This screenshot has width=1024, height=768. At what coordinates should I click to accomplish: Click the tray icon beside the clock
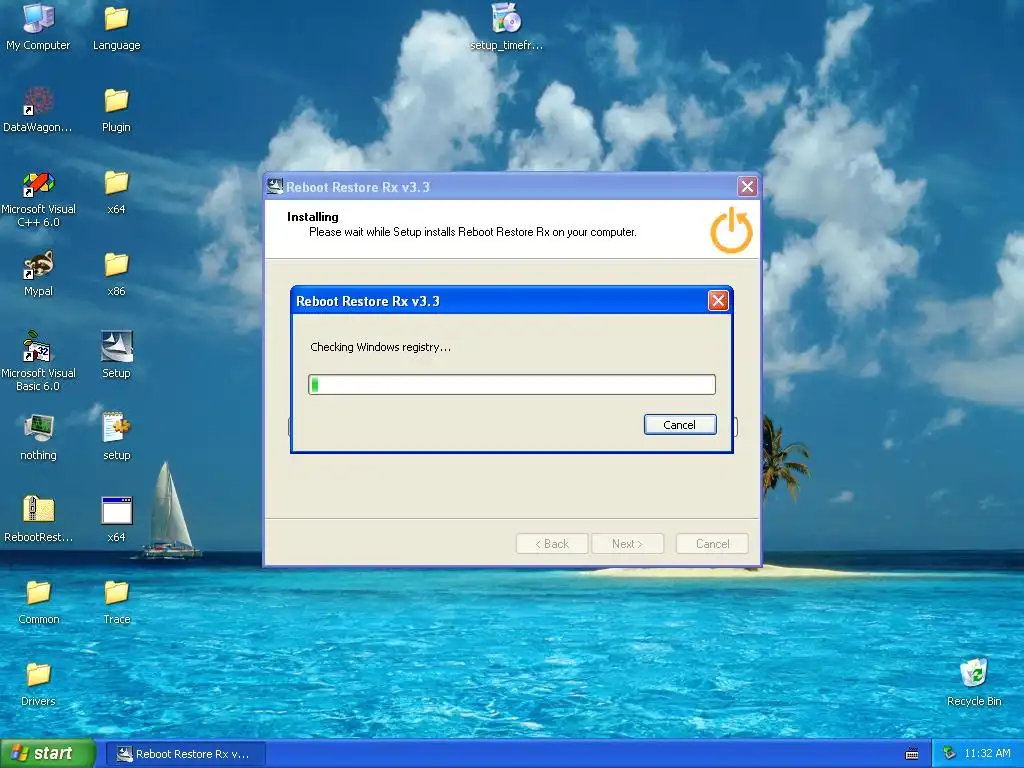pyautogui.click(x=950, y=753)
